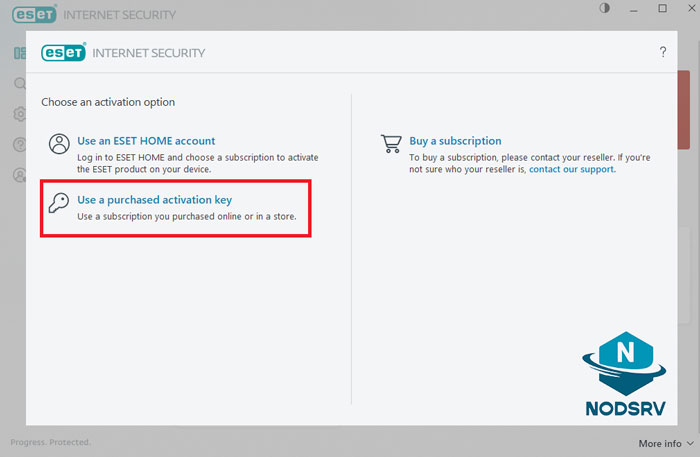Open the sidebar computer scan magnifier icon

19,84
